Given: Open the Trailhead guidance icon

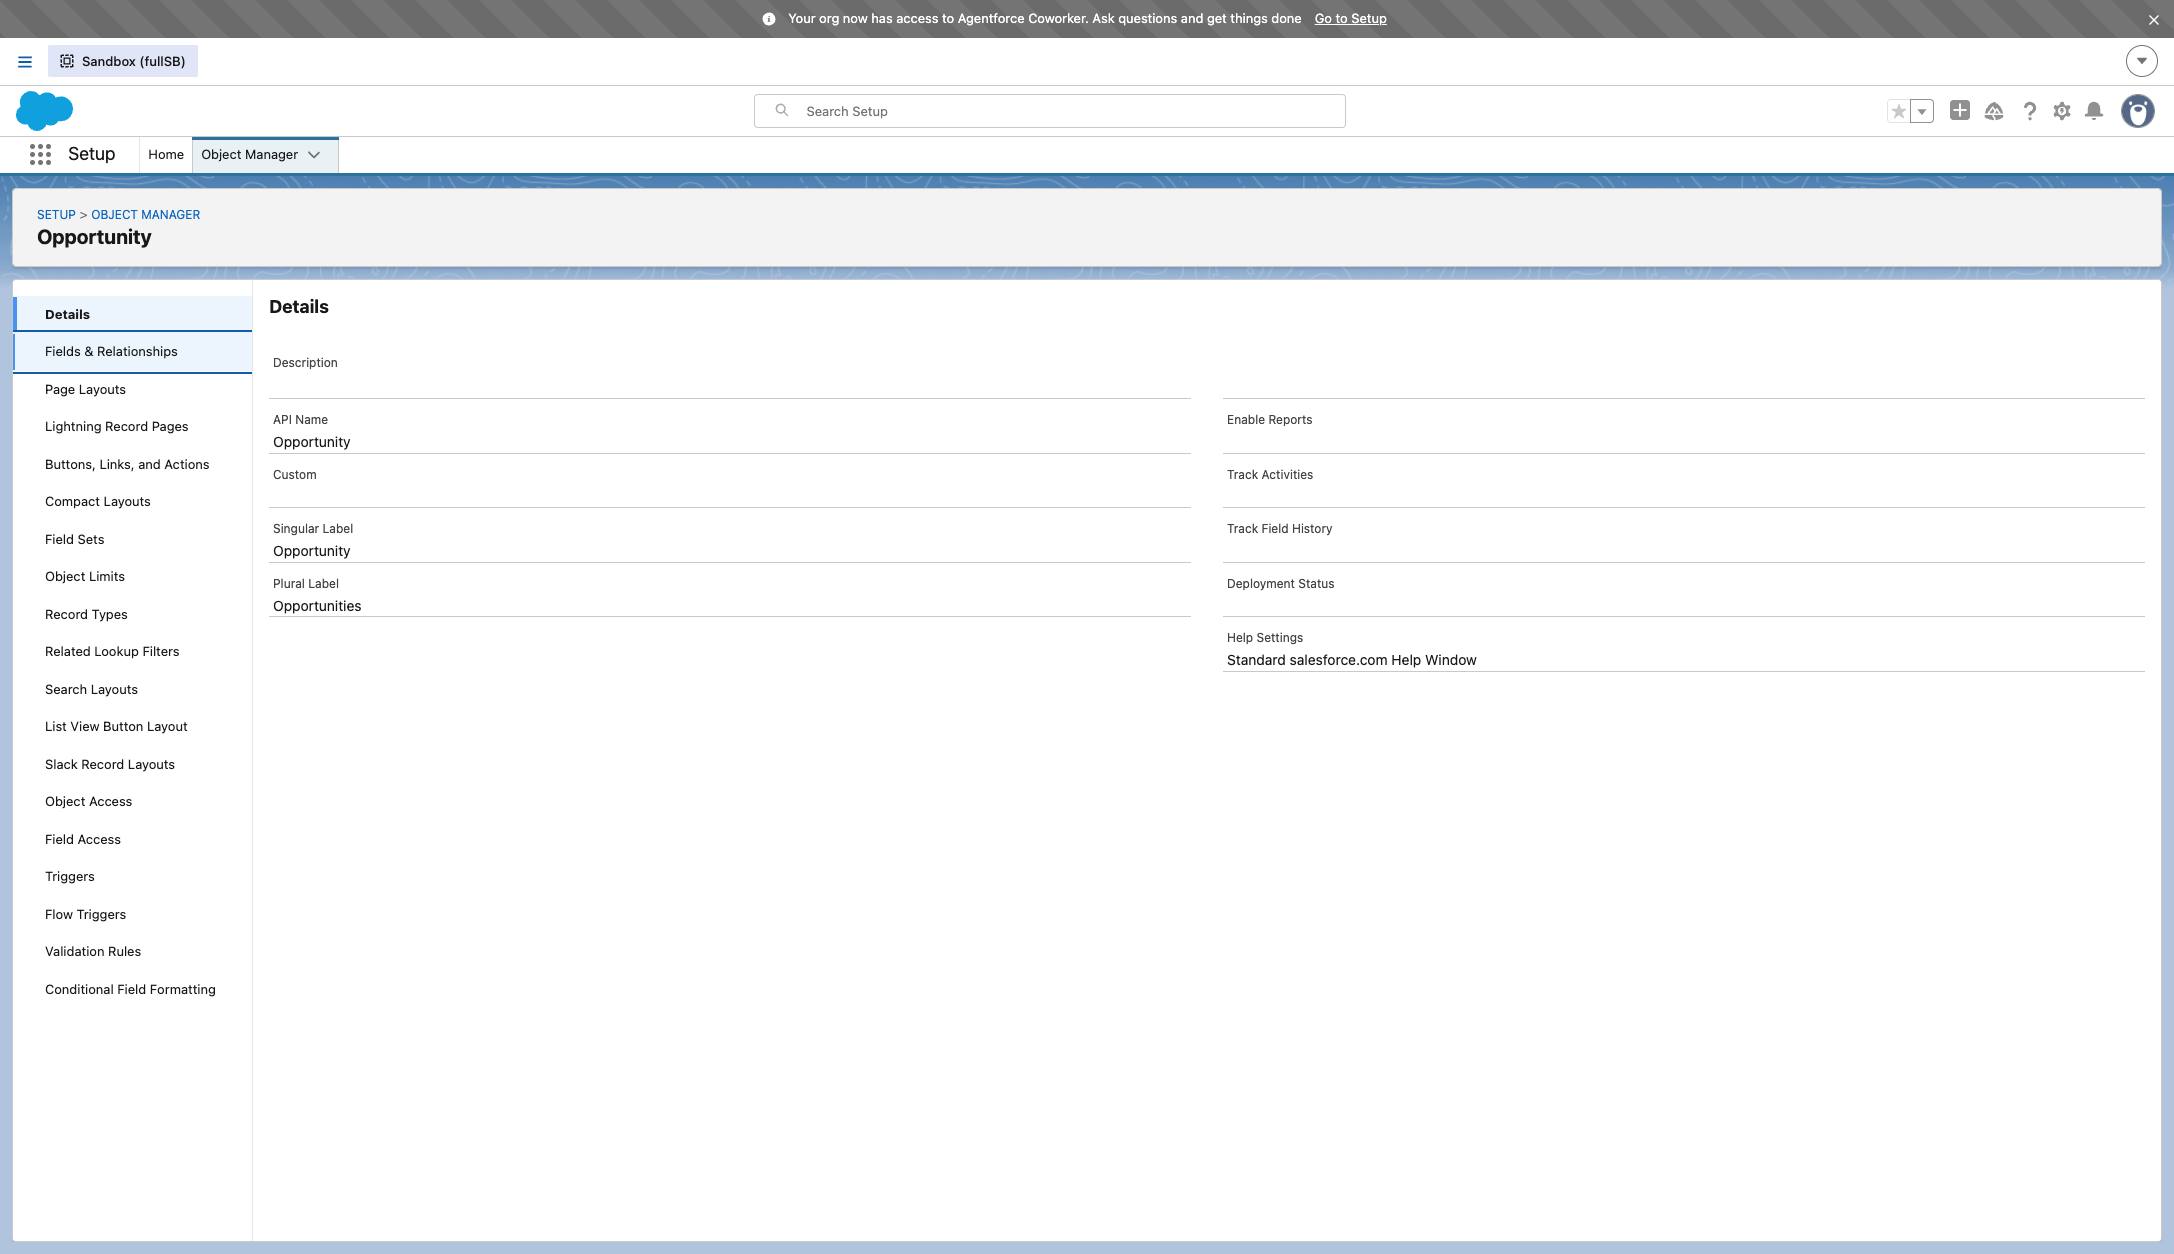Looking at the screenshot, I should [1994, 111].
